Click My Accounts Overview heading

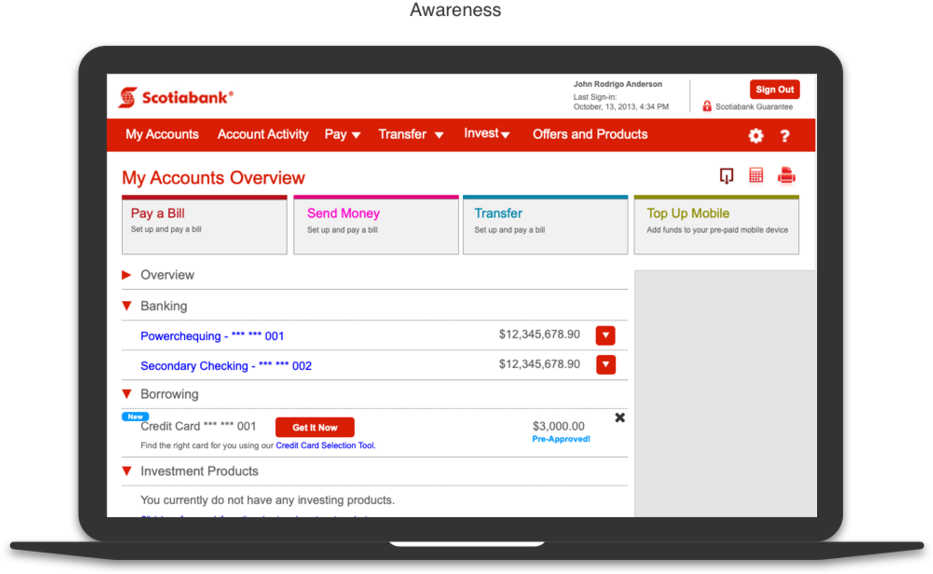(213, 178)
